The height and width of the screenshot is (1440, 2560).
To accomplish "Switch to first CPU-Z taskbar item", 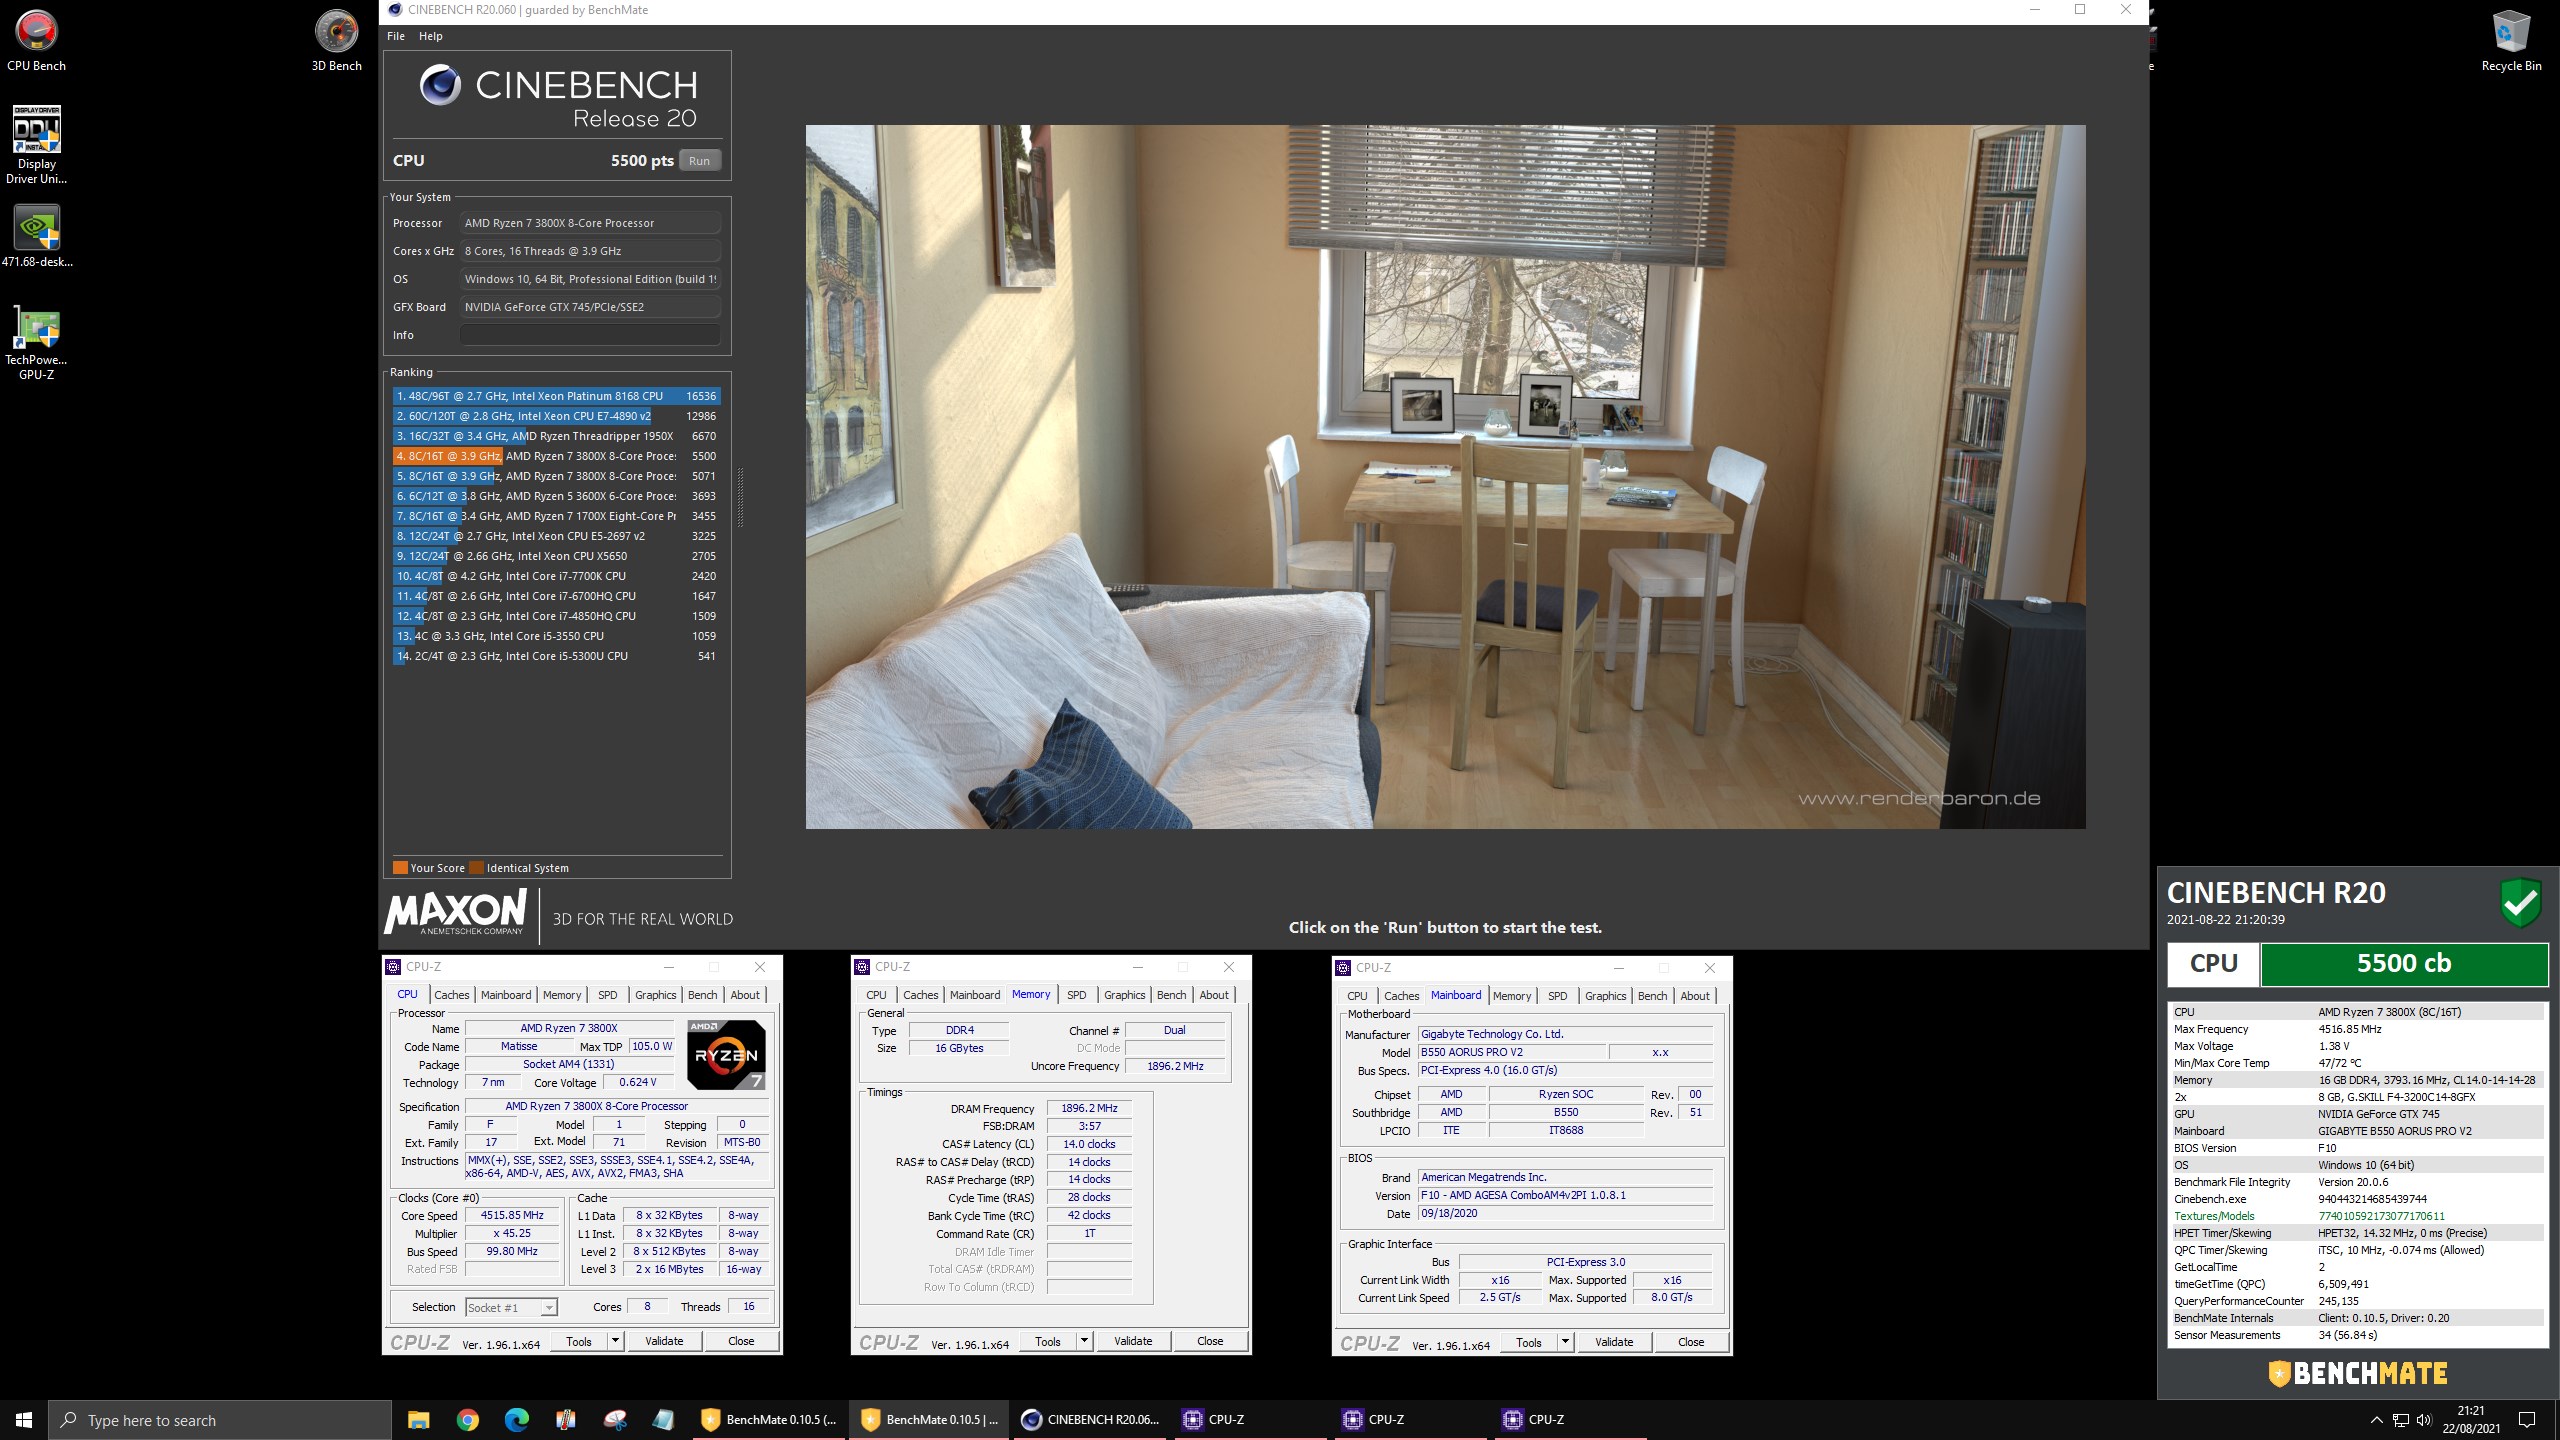I will click(x=1250, y=1420).
